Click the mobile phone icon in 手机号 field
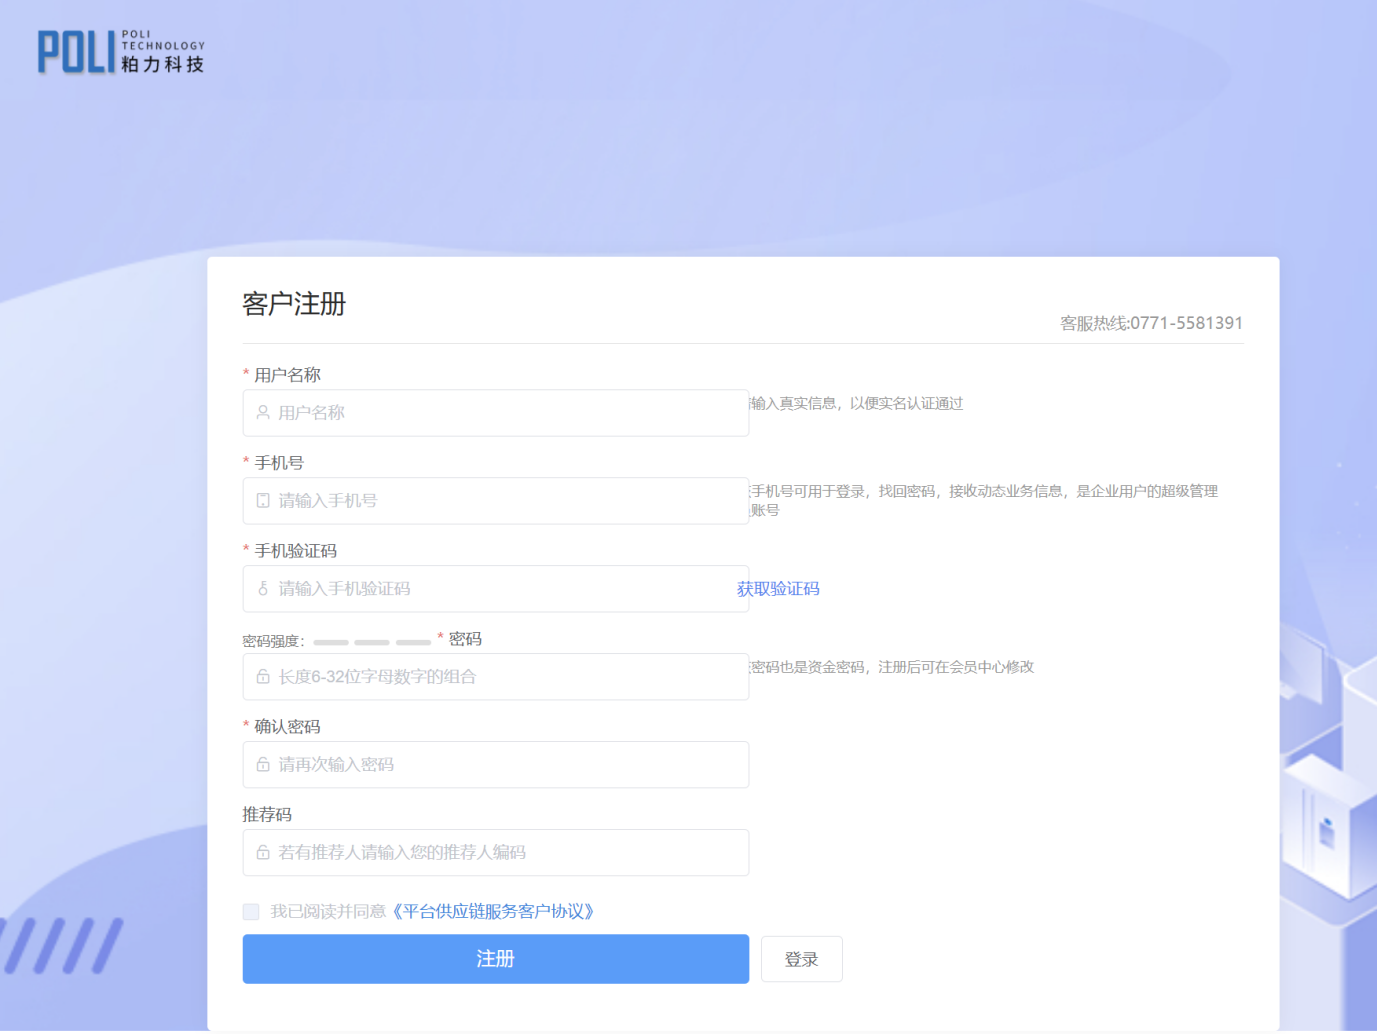The height and width of the screenshot is (1034, 1377). pyautogui.click(x=261, y=500)
